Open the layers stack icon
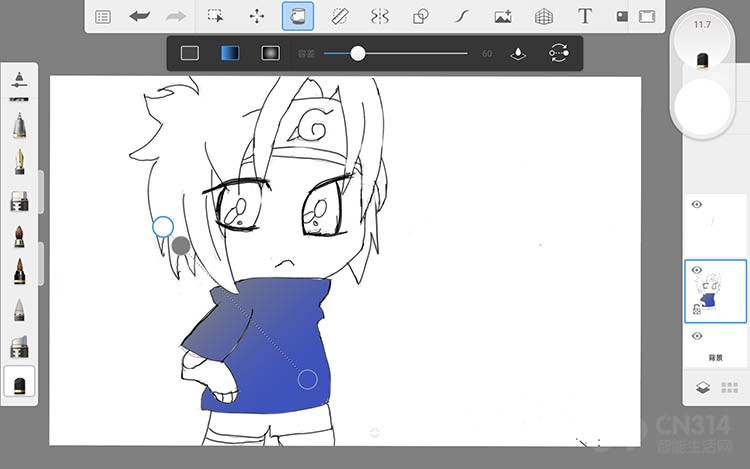 pos(703,387)
